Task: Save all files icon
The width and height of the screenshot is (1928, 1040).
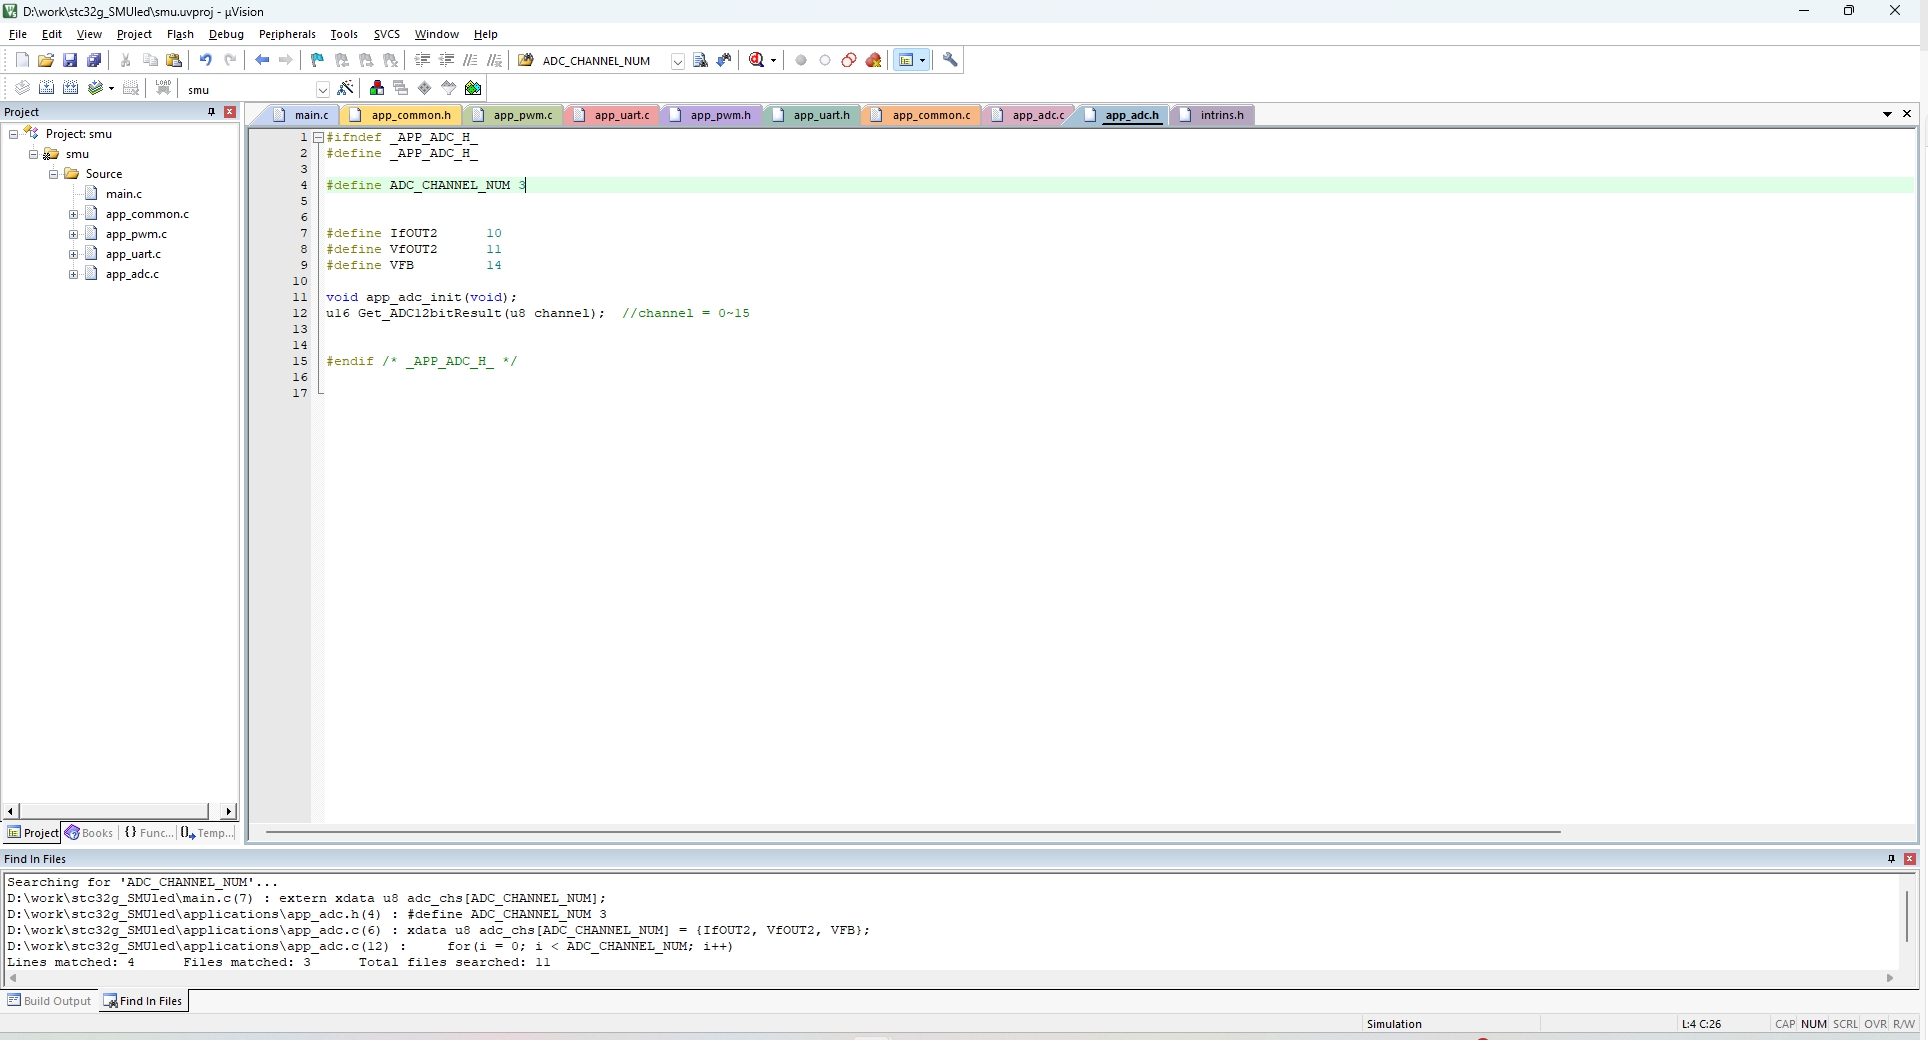Action: 94,60
